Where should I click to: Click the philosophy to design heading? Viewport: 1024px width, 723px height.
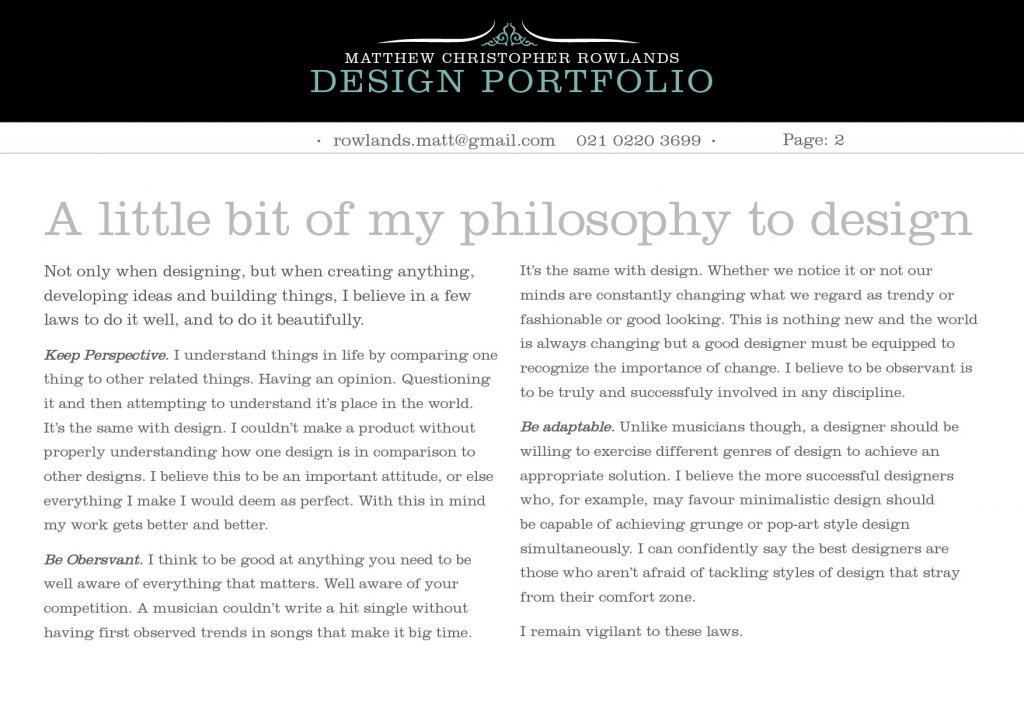508,220
